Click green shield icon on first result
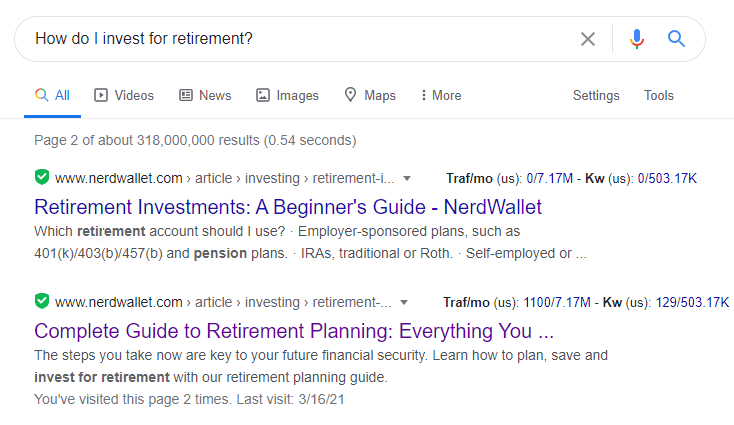Screen dimensions: 734x425 point(41,178)
